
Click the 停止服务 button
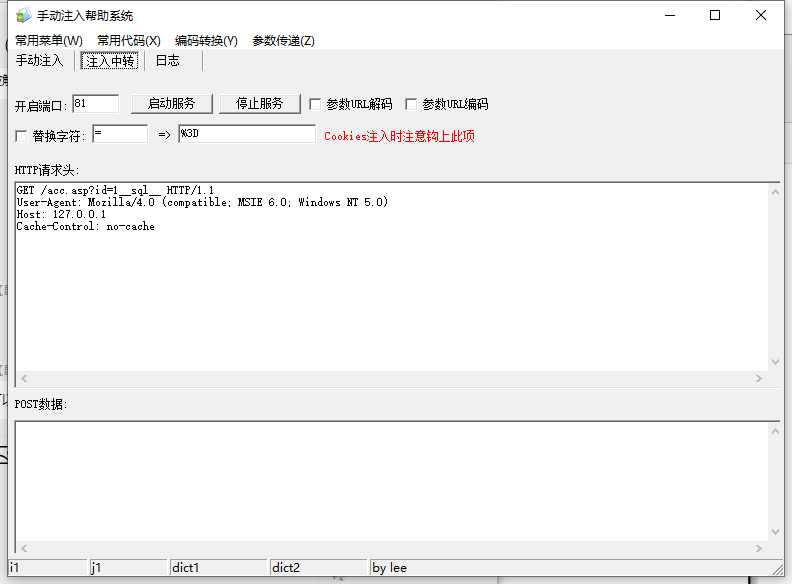260,104
